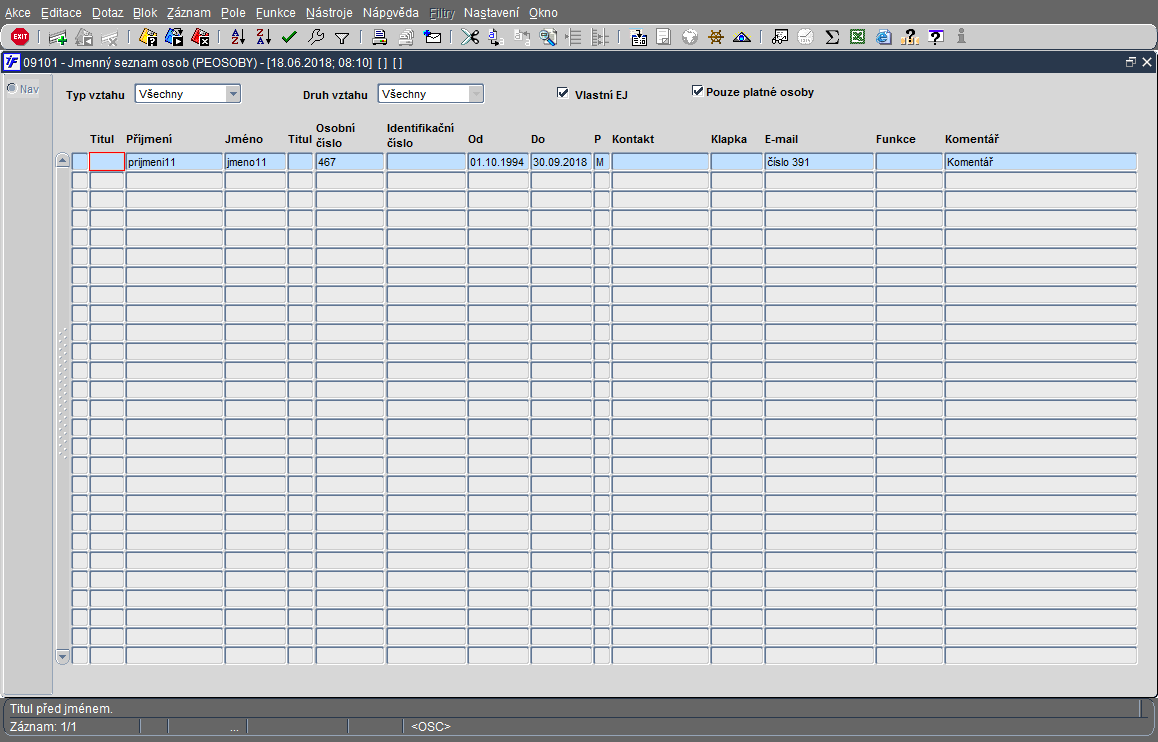The image size is (1158, 742).
Task: Click the empty Funkce cell in first row
Action: click(909, 162)
